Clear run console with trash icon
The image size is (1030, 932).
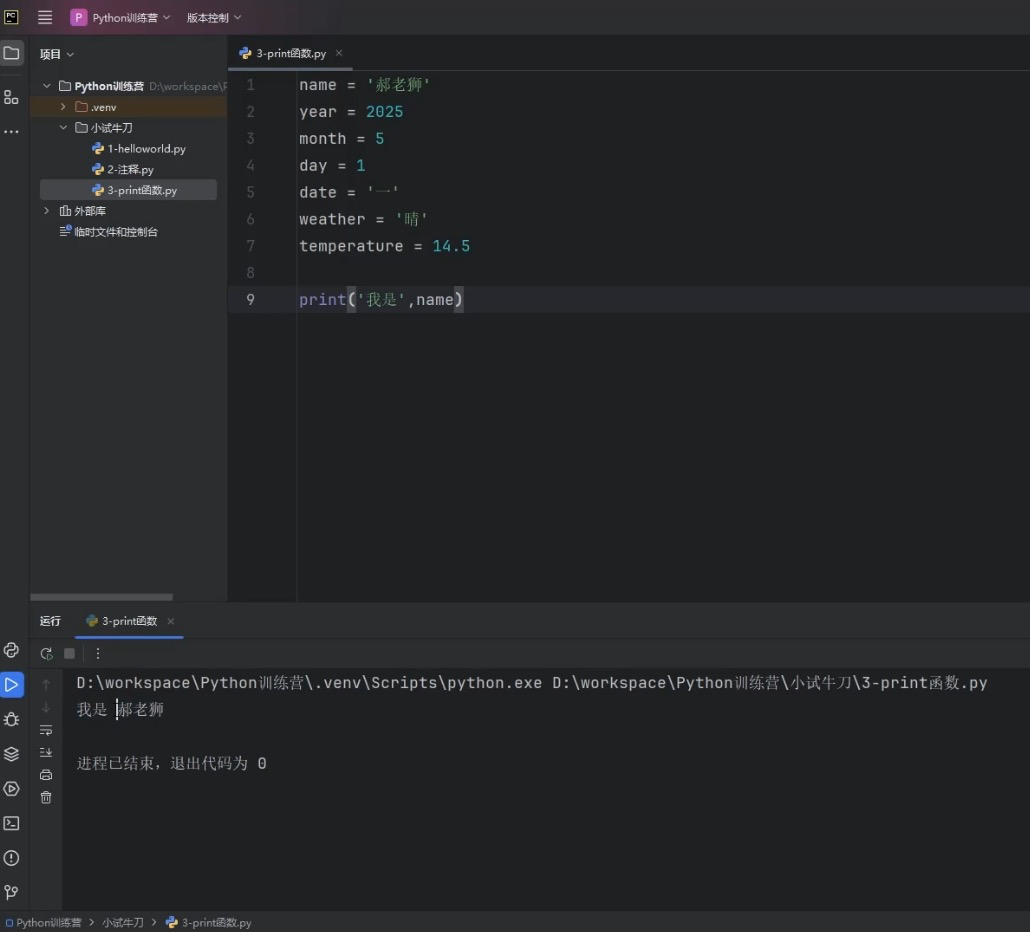click(x=46, y=797)
